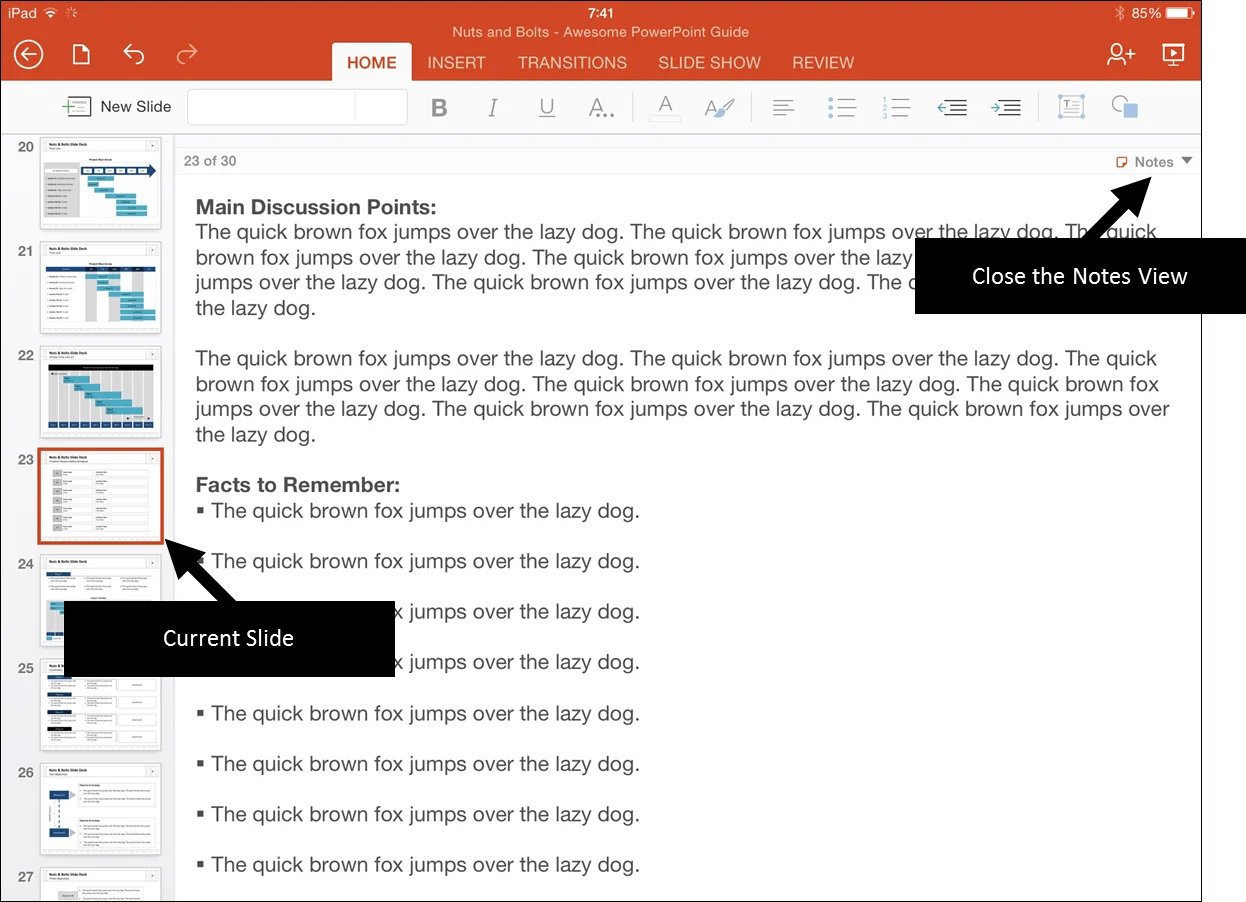Tap the Bluetooth icon in status bar
Screen dimensions: 1246x902
click(x=1119, y=13)
